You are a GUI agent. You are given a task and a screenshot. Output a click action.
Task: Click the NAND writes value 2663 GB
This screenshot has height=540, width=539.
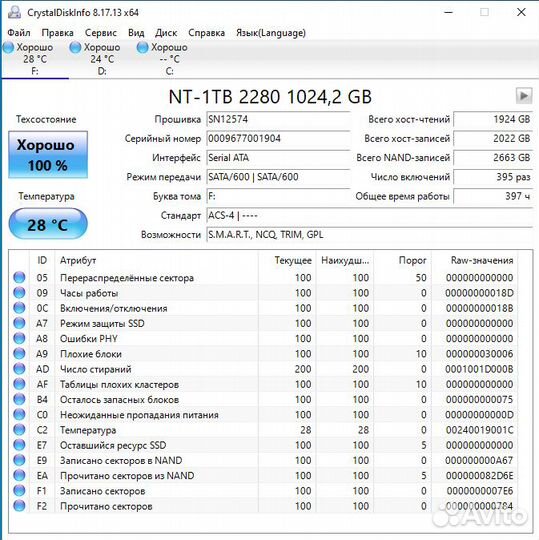(493, 158)
